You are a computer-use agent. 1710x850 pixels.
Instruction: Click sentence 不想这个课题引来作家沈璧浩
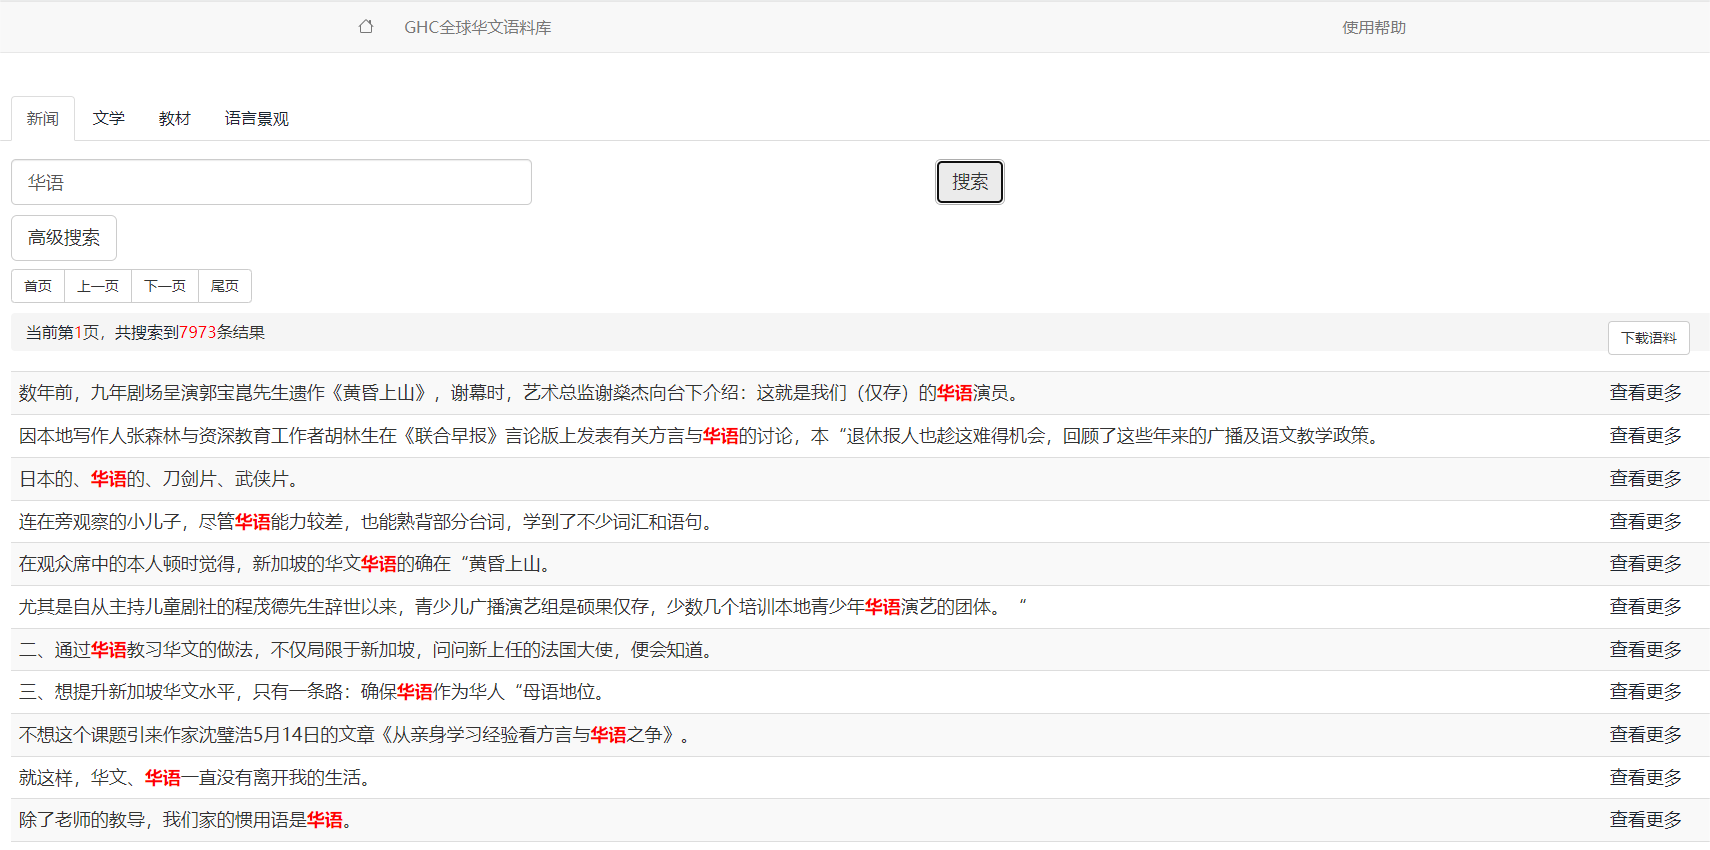point(357,735)
